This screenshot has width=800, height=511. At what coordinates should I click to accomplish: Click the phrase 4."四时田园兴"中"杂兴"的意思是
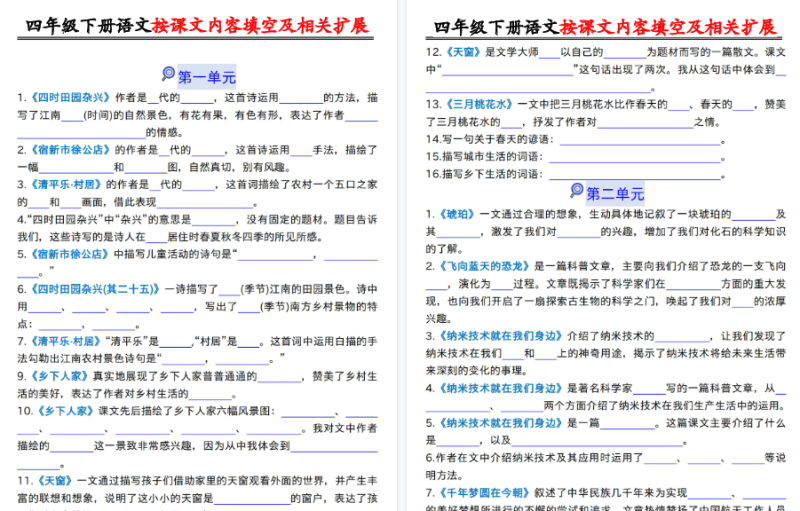(104, 219)
